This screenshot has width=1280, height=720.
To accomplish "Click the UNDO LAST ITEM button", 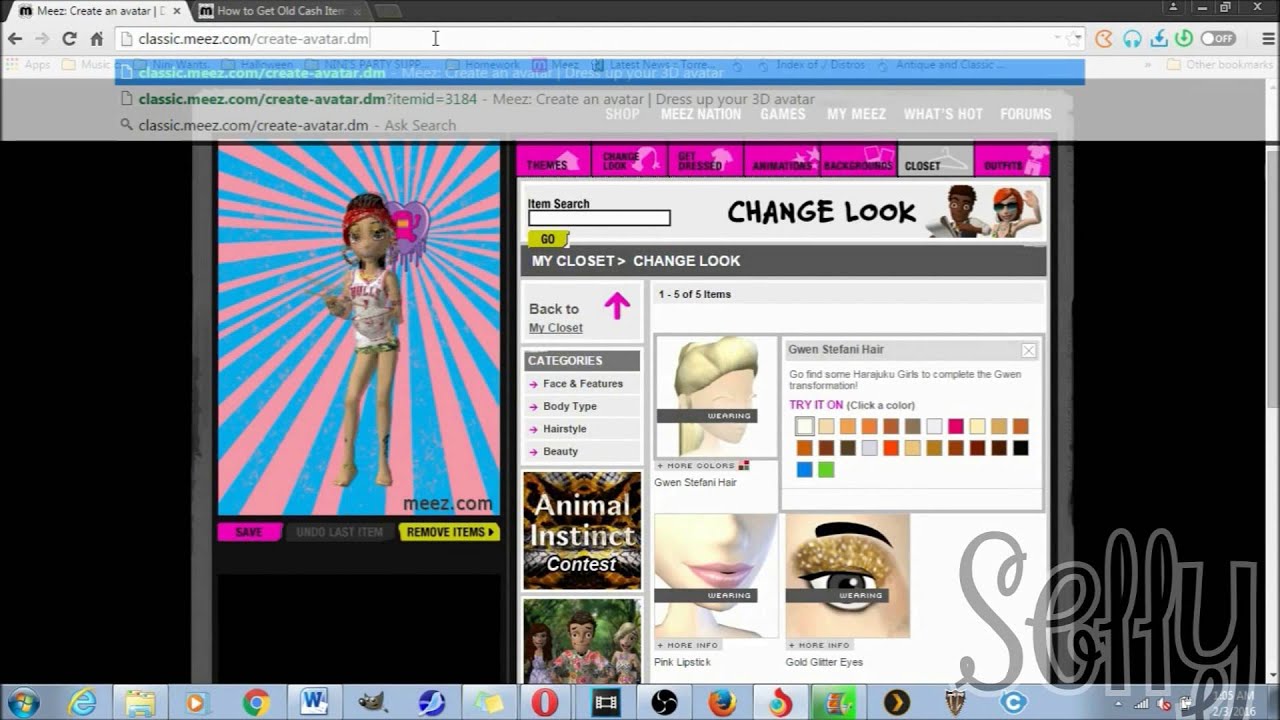I will click(x=339, y=532).
